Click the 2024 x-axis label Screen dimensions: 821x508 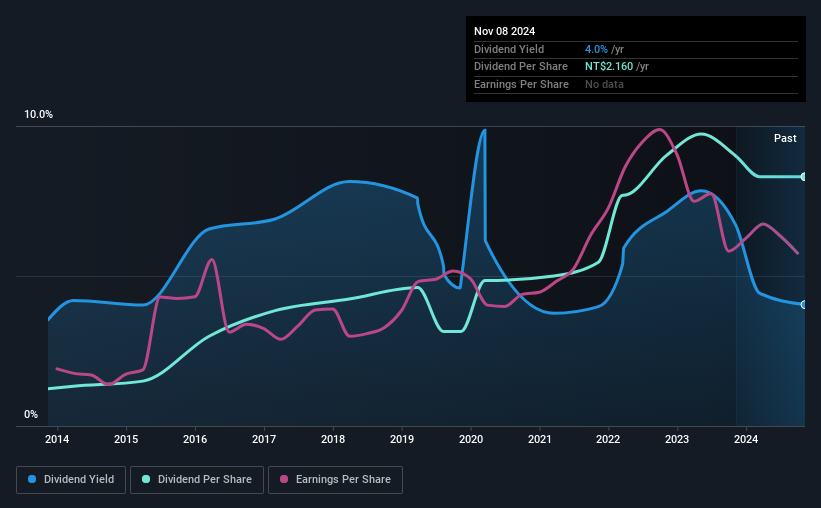pos(746,439)
